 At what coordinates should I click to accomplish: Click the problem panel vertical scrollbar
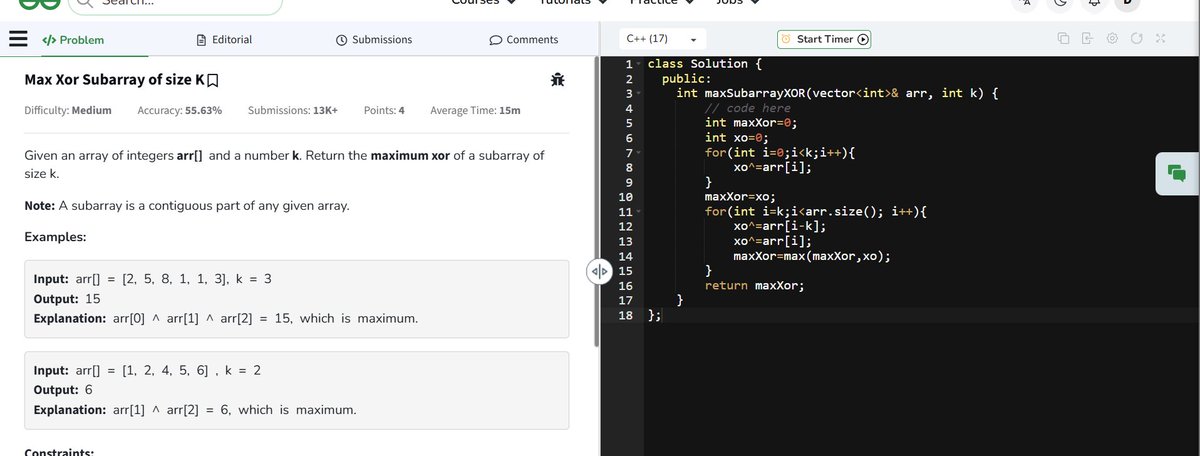(596, 201)
